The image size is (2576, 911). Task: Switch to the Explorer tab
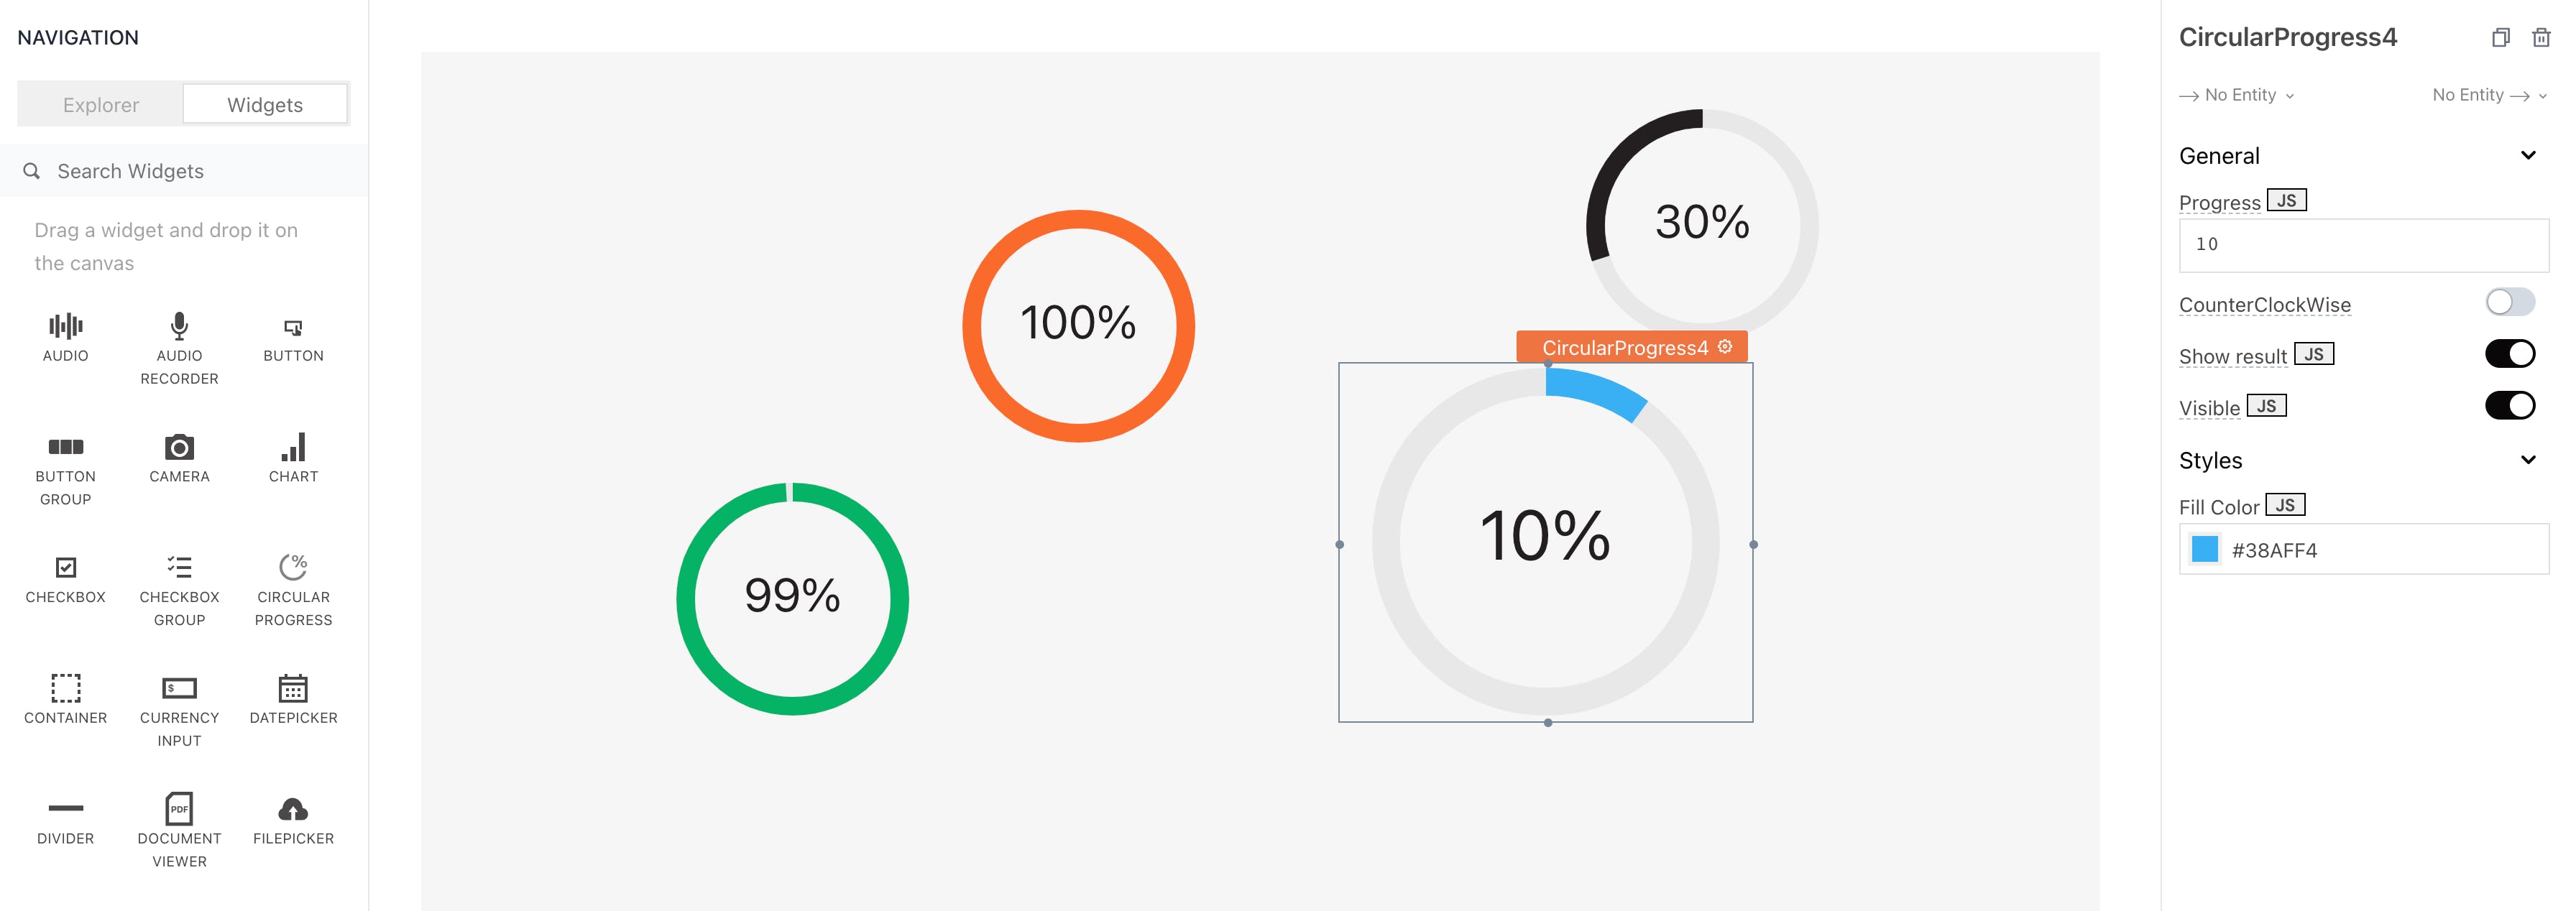[101, 105]
